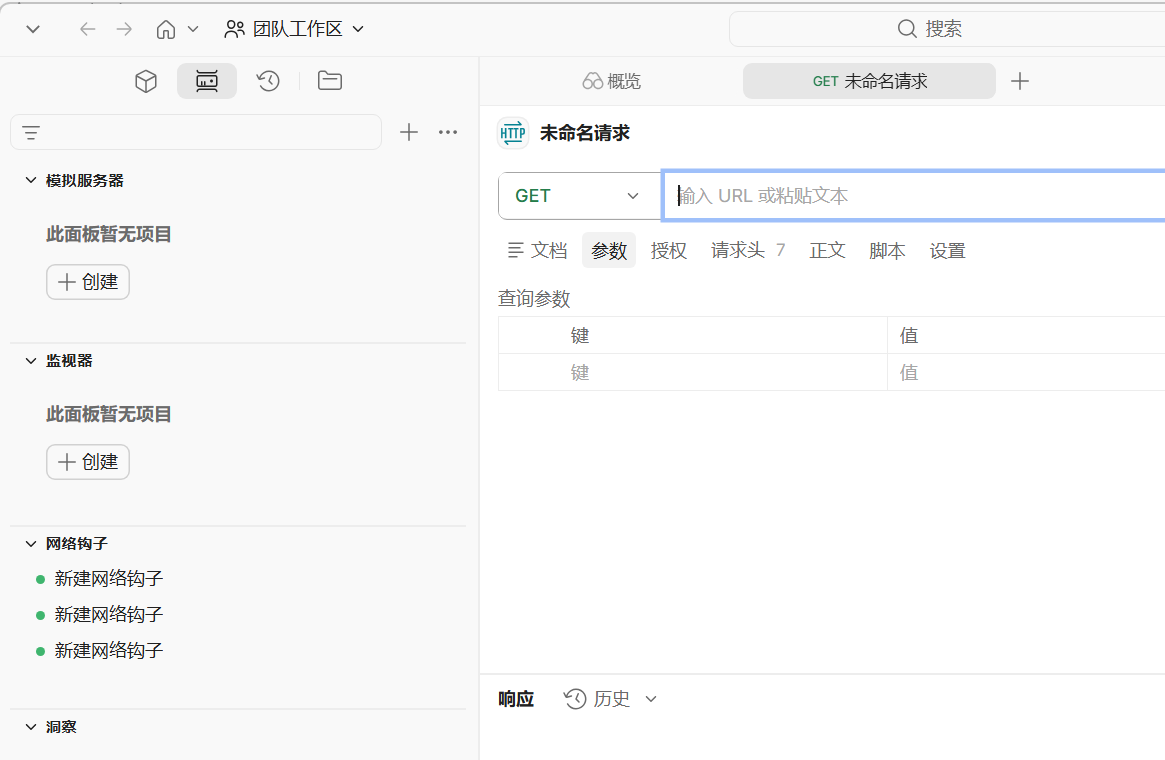The width and height of the screenshot is (1165, 760).
Task: Click the HTTP request icon
Action: click(x=513, y=134)
